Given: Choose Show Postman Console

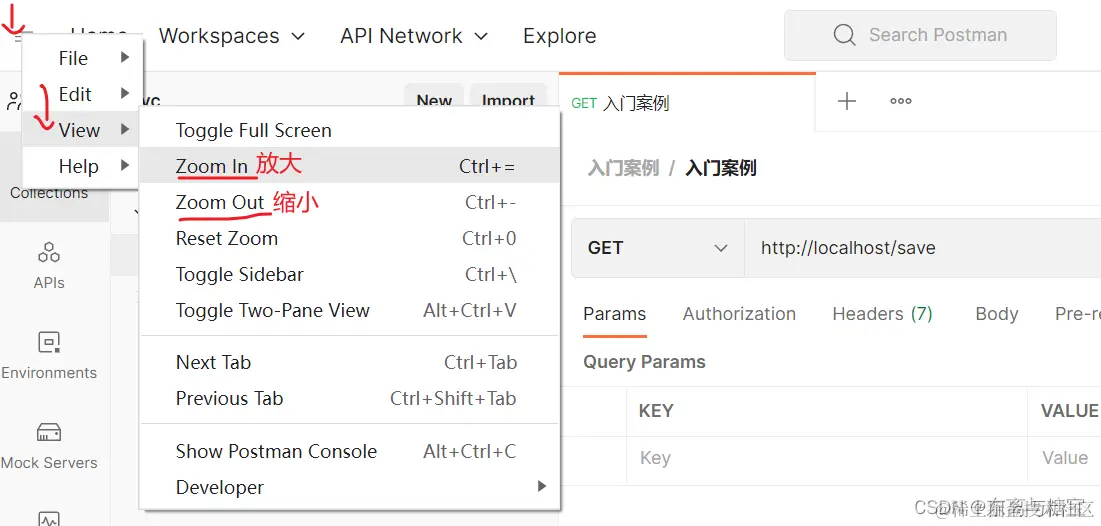Looking at the screenshot, I should tap(350, 452).
